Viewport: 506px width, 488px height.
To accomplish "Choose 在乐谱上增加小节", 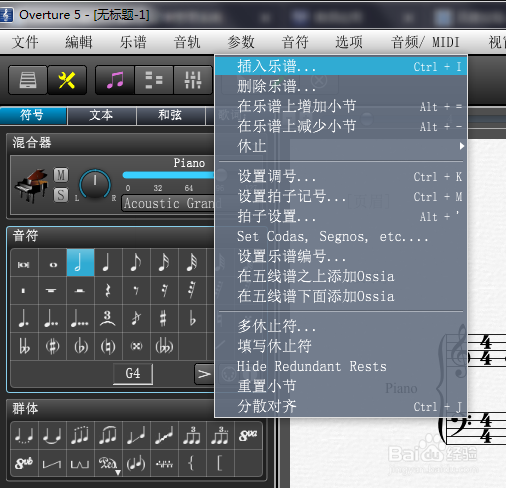I will (341, 106).
